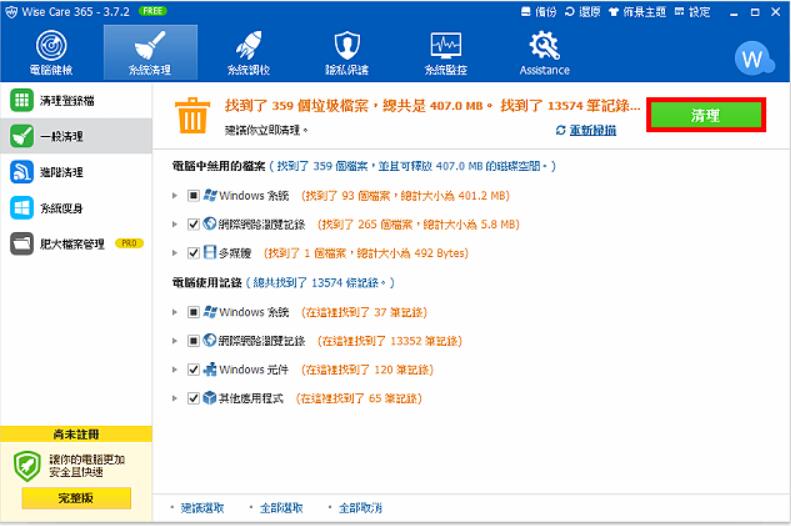The image size is (791, 526).
Task: Open 設定 settings in title bar
Action: 692,12
